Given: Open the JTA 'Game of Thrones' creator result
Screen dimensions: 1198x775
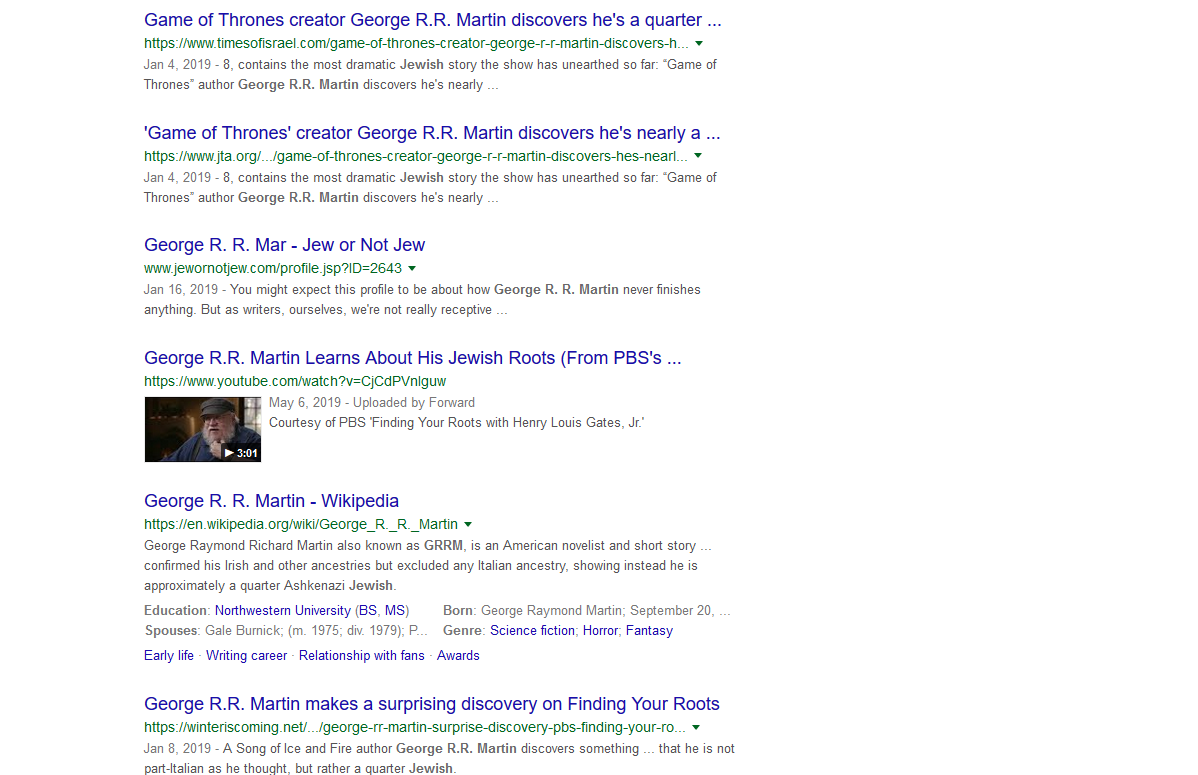Looking at the screenshot, I should (432, 133).
